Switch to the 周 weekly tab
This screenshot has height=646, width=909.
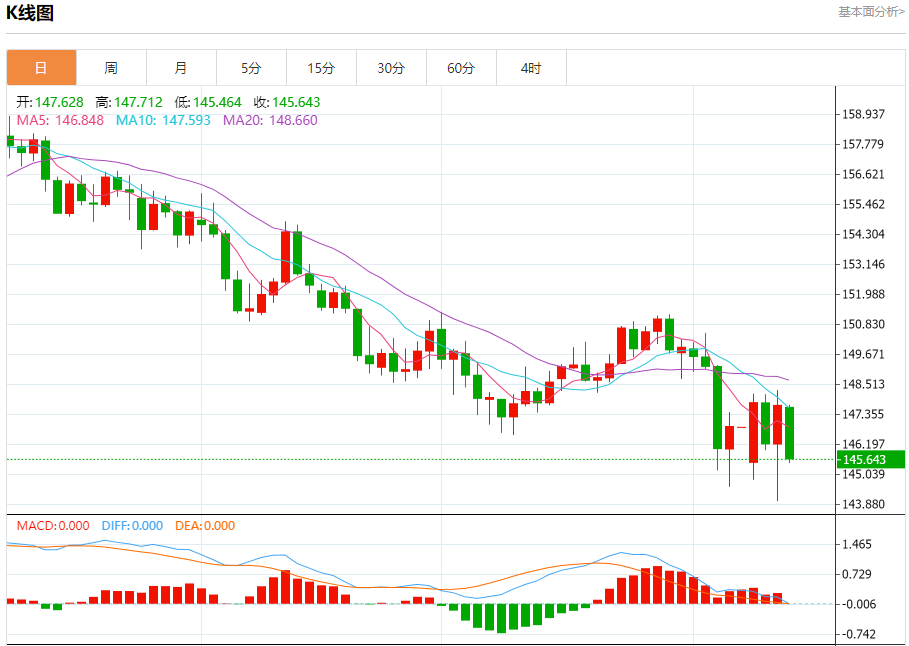tap(111, 68)
